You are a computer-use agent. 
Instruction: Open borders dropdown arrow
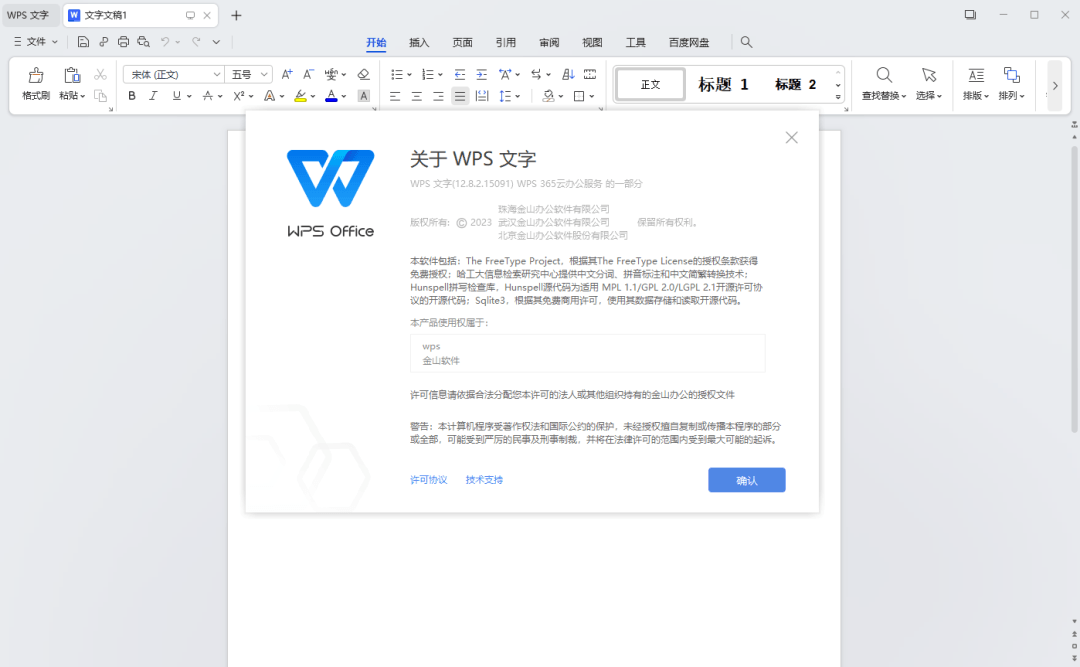592,96
